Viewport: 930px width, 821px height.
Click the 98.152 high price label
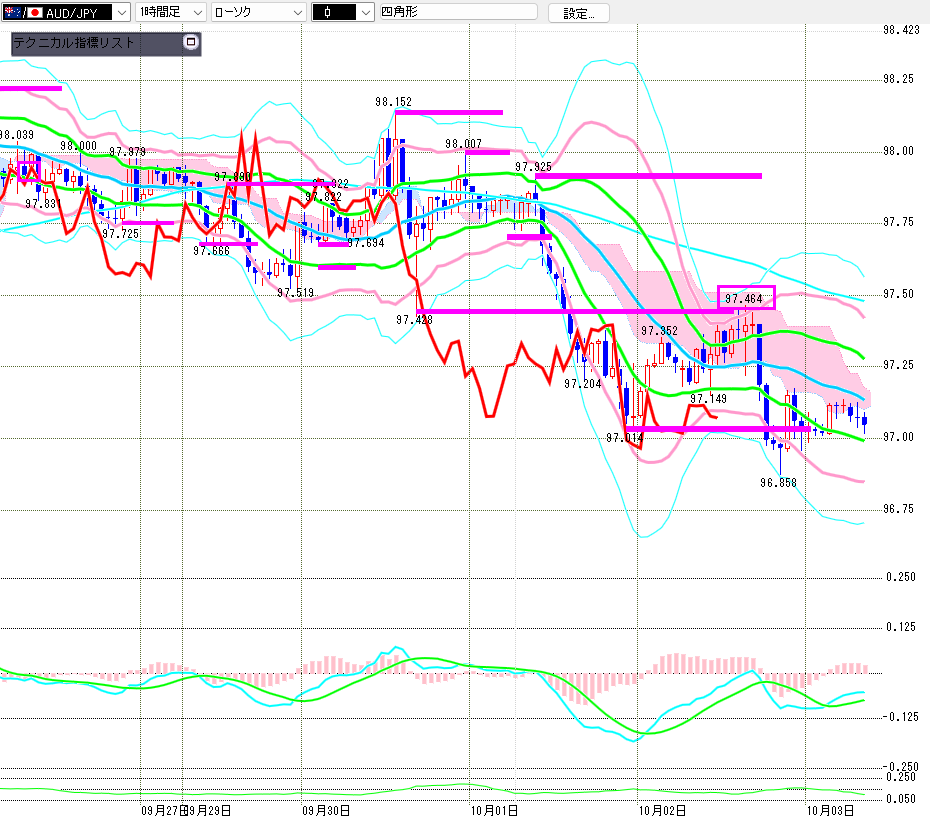coord(394,102)
